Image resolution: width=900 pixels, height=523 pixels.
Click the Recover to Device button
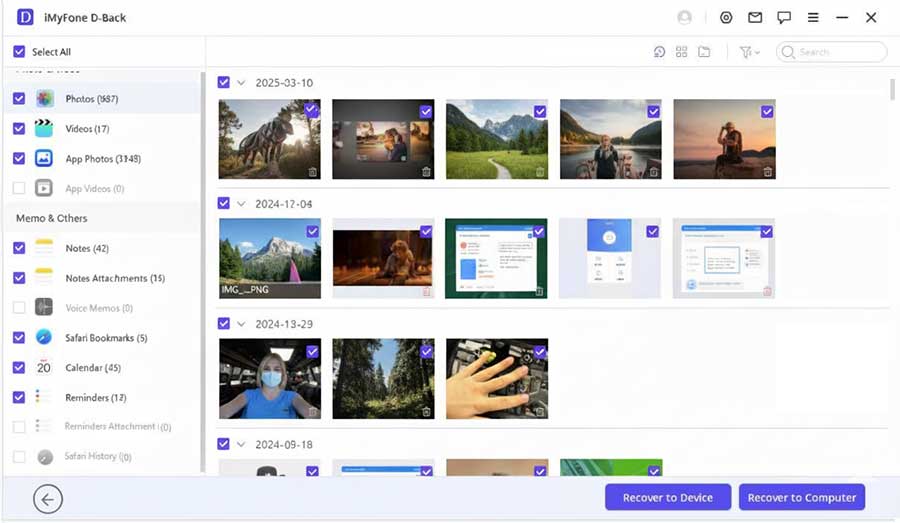click(667, 498)
